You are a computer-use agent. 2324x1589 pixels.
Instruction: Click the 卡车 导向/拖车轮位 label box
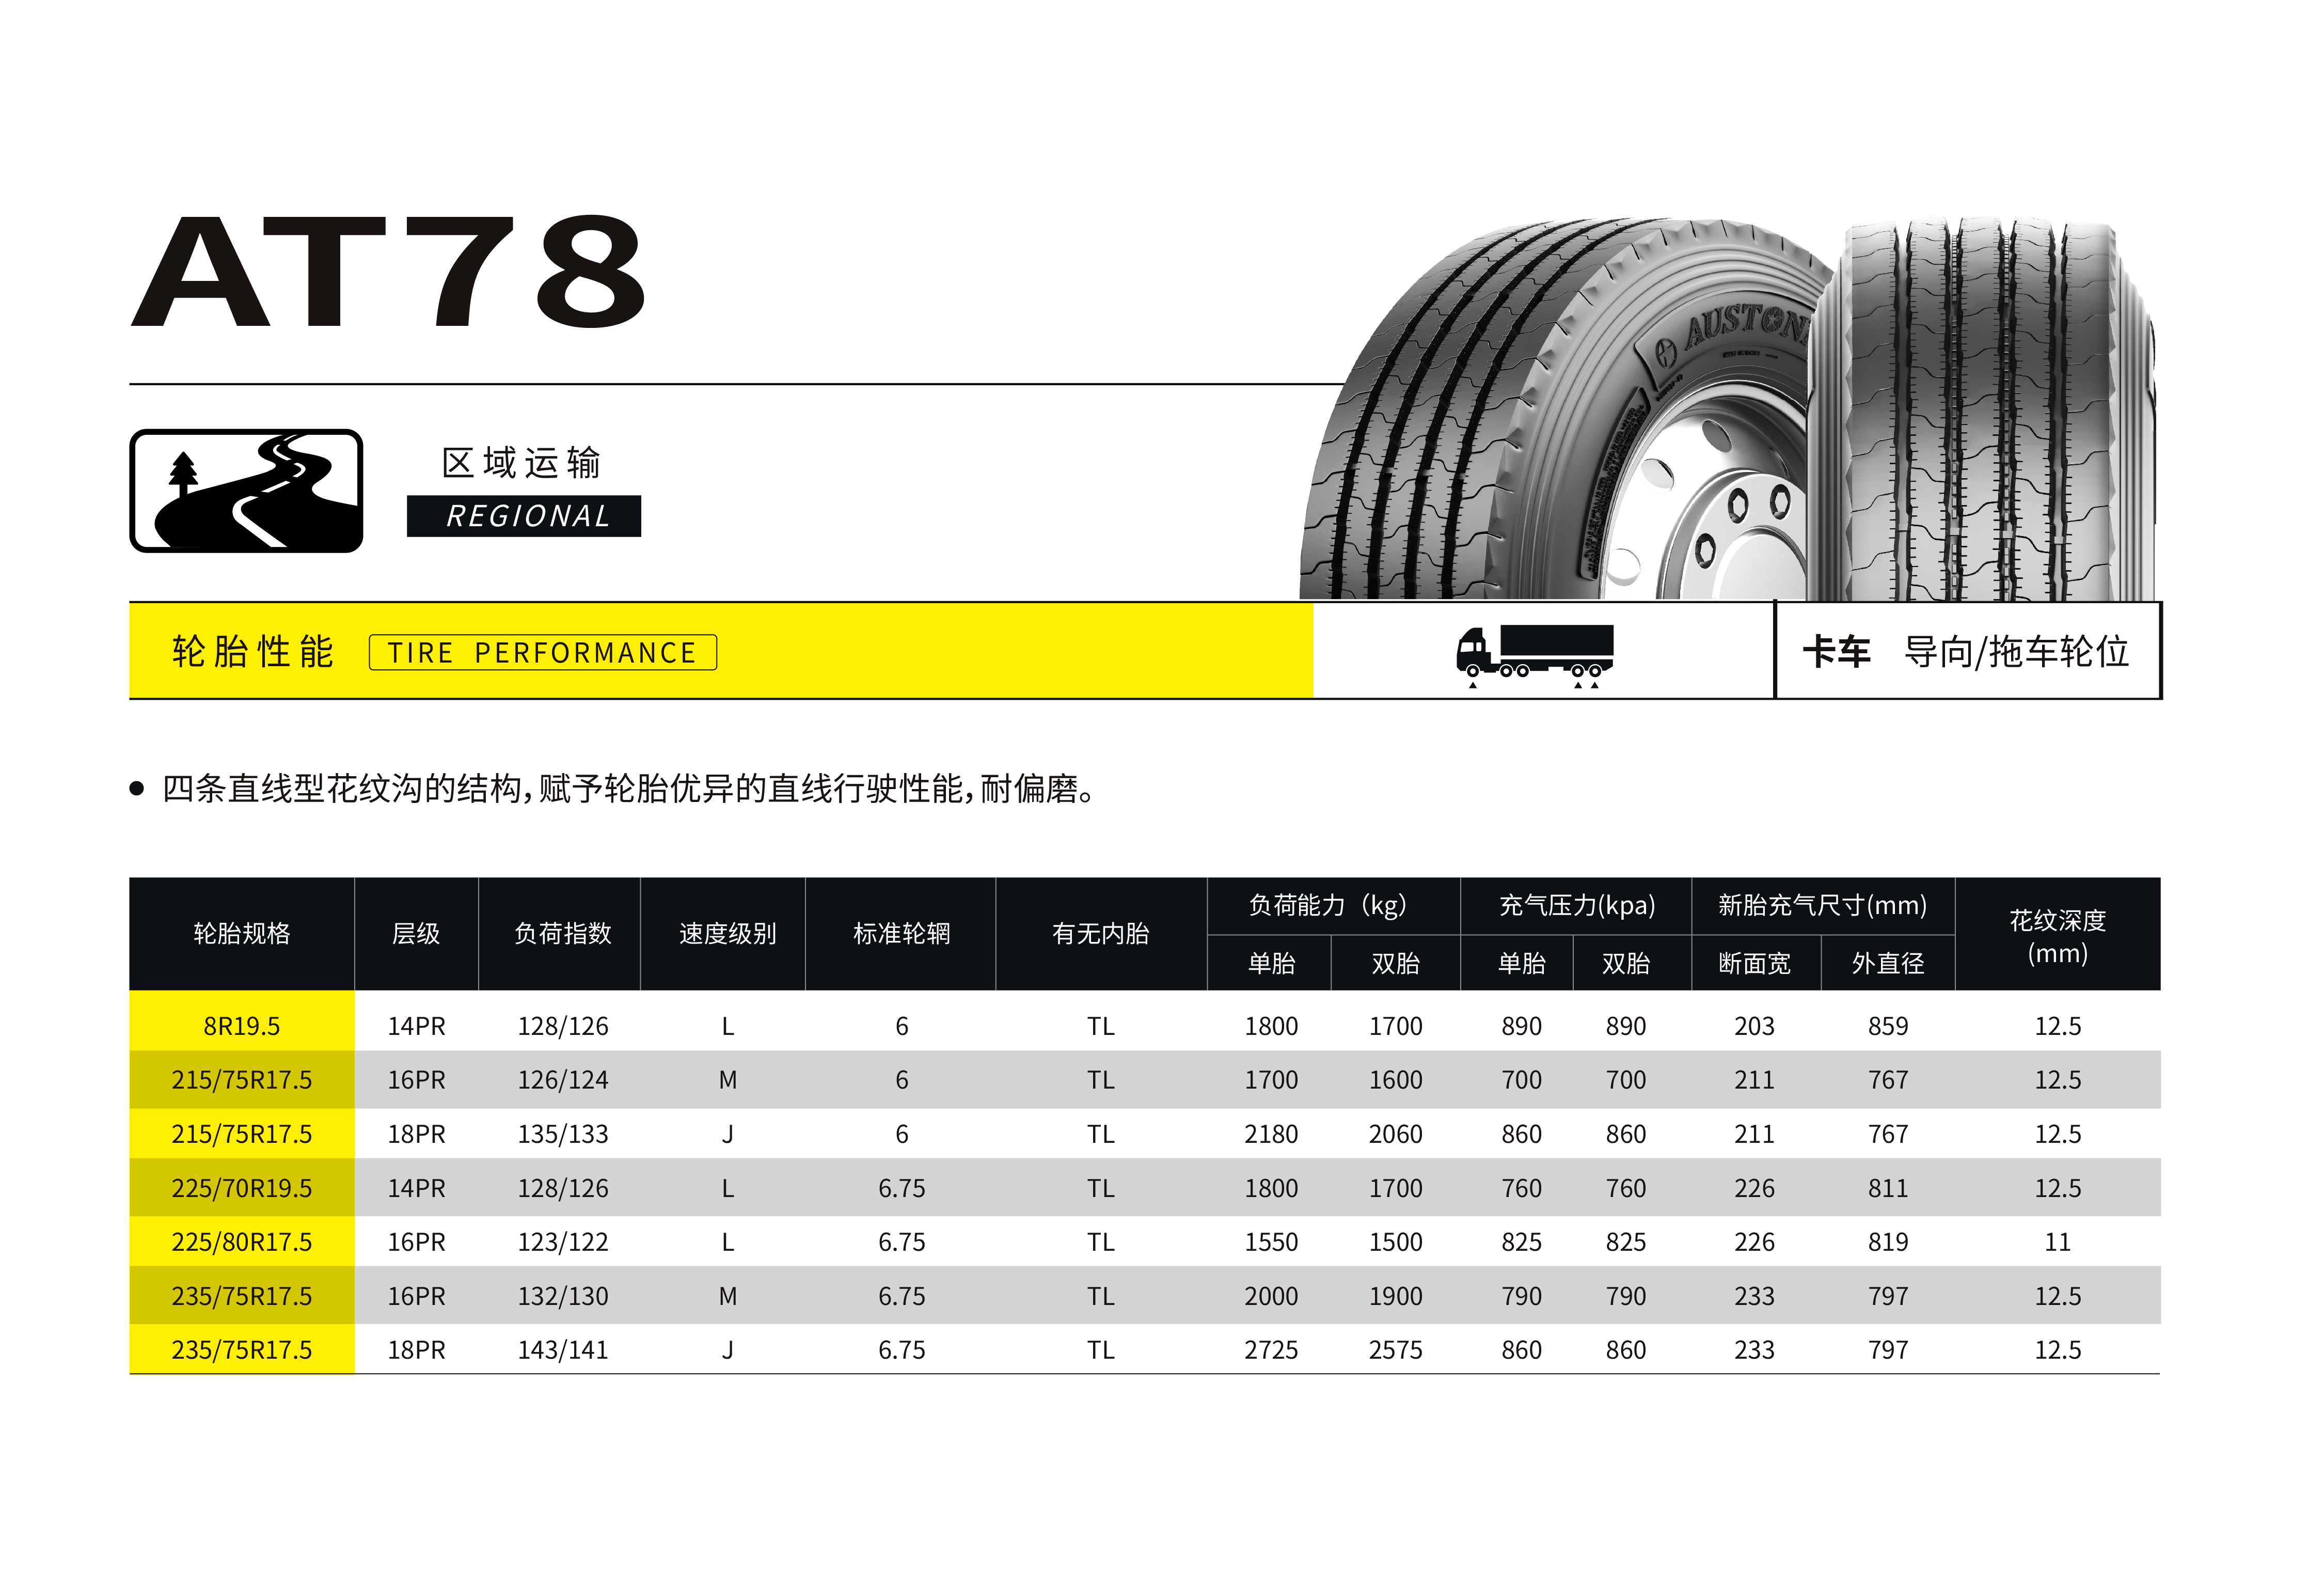(x=1967, y=652)
